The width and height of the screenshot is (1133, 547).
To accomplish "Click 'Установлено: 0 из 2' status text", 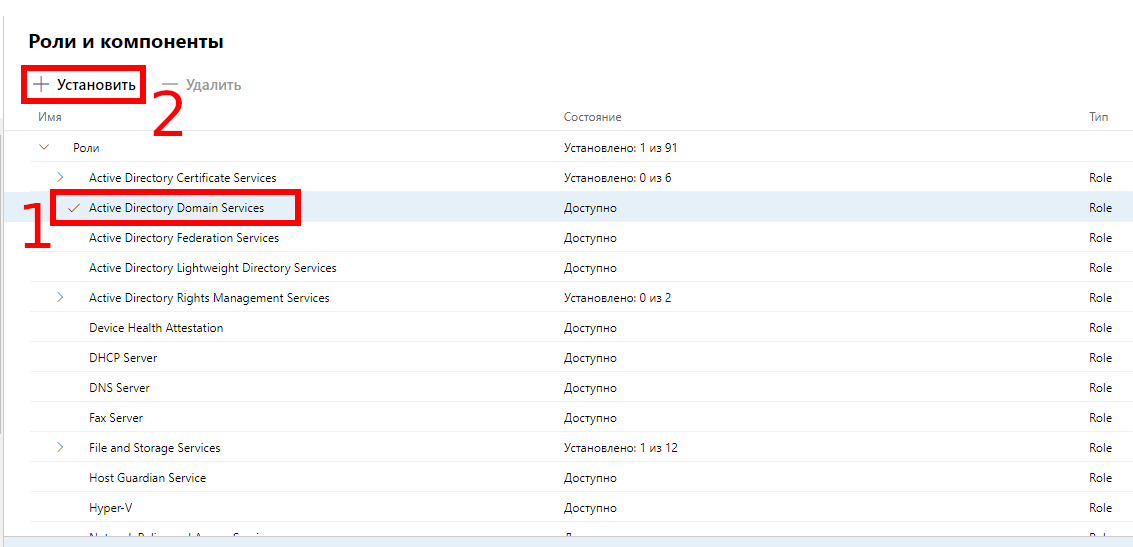I will click(617, 298).
